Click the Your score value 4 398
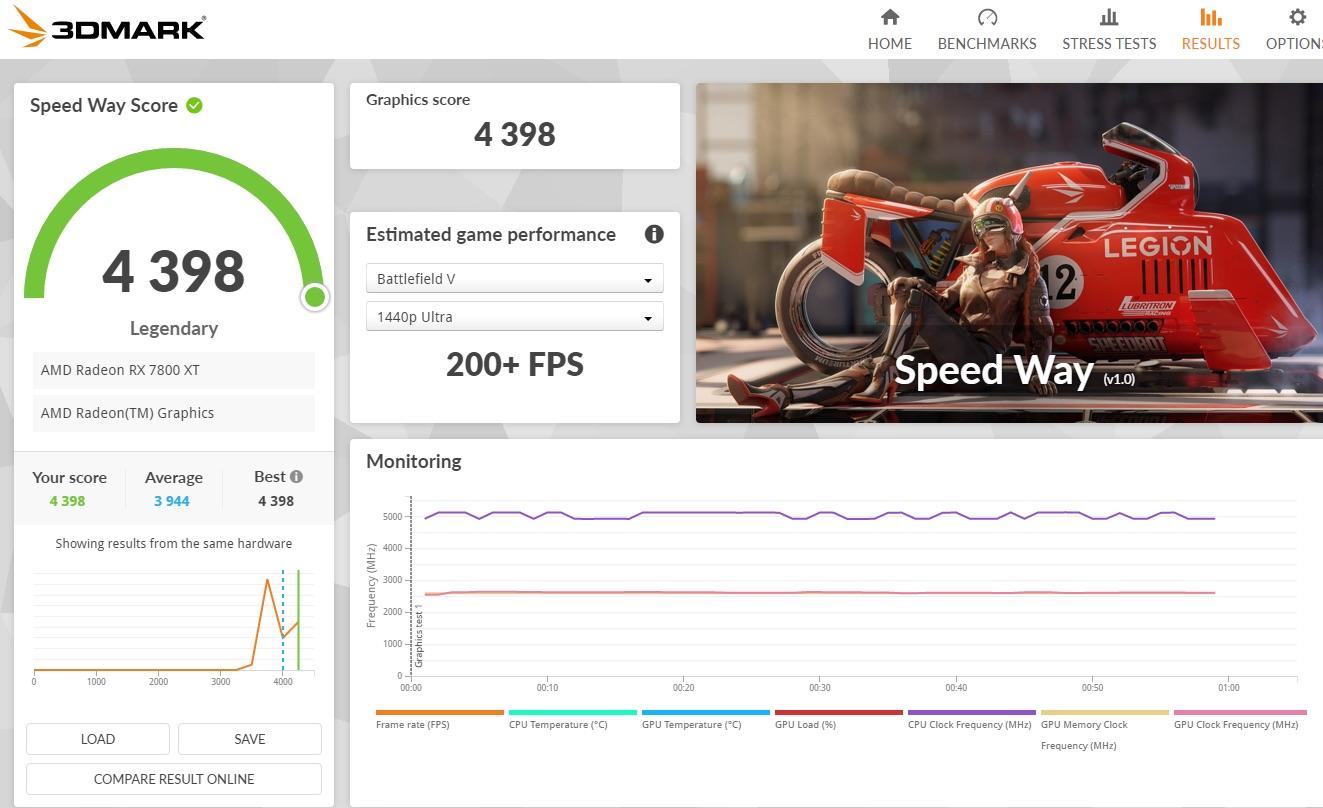The image size is (1323, 808). click(67, 501)
